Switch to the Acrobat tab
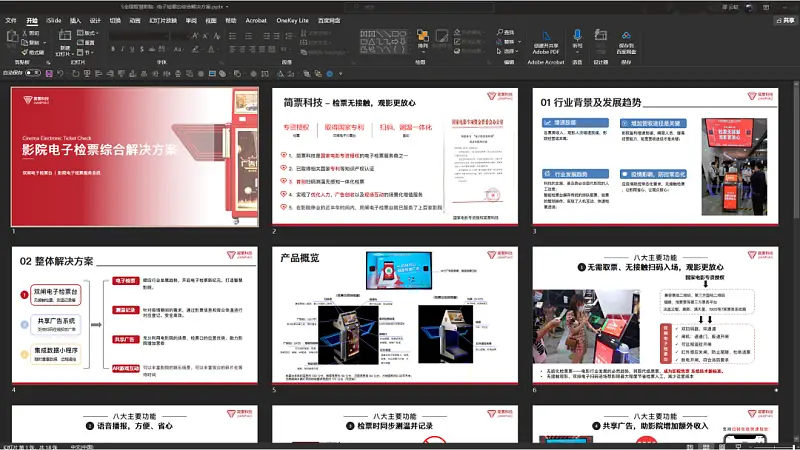 256,20
